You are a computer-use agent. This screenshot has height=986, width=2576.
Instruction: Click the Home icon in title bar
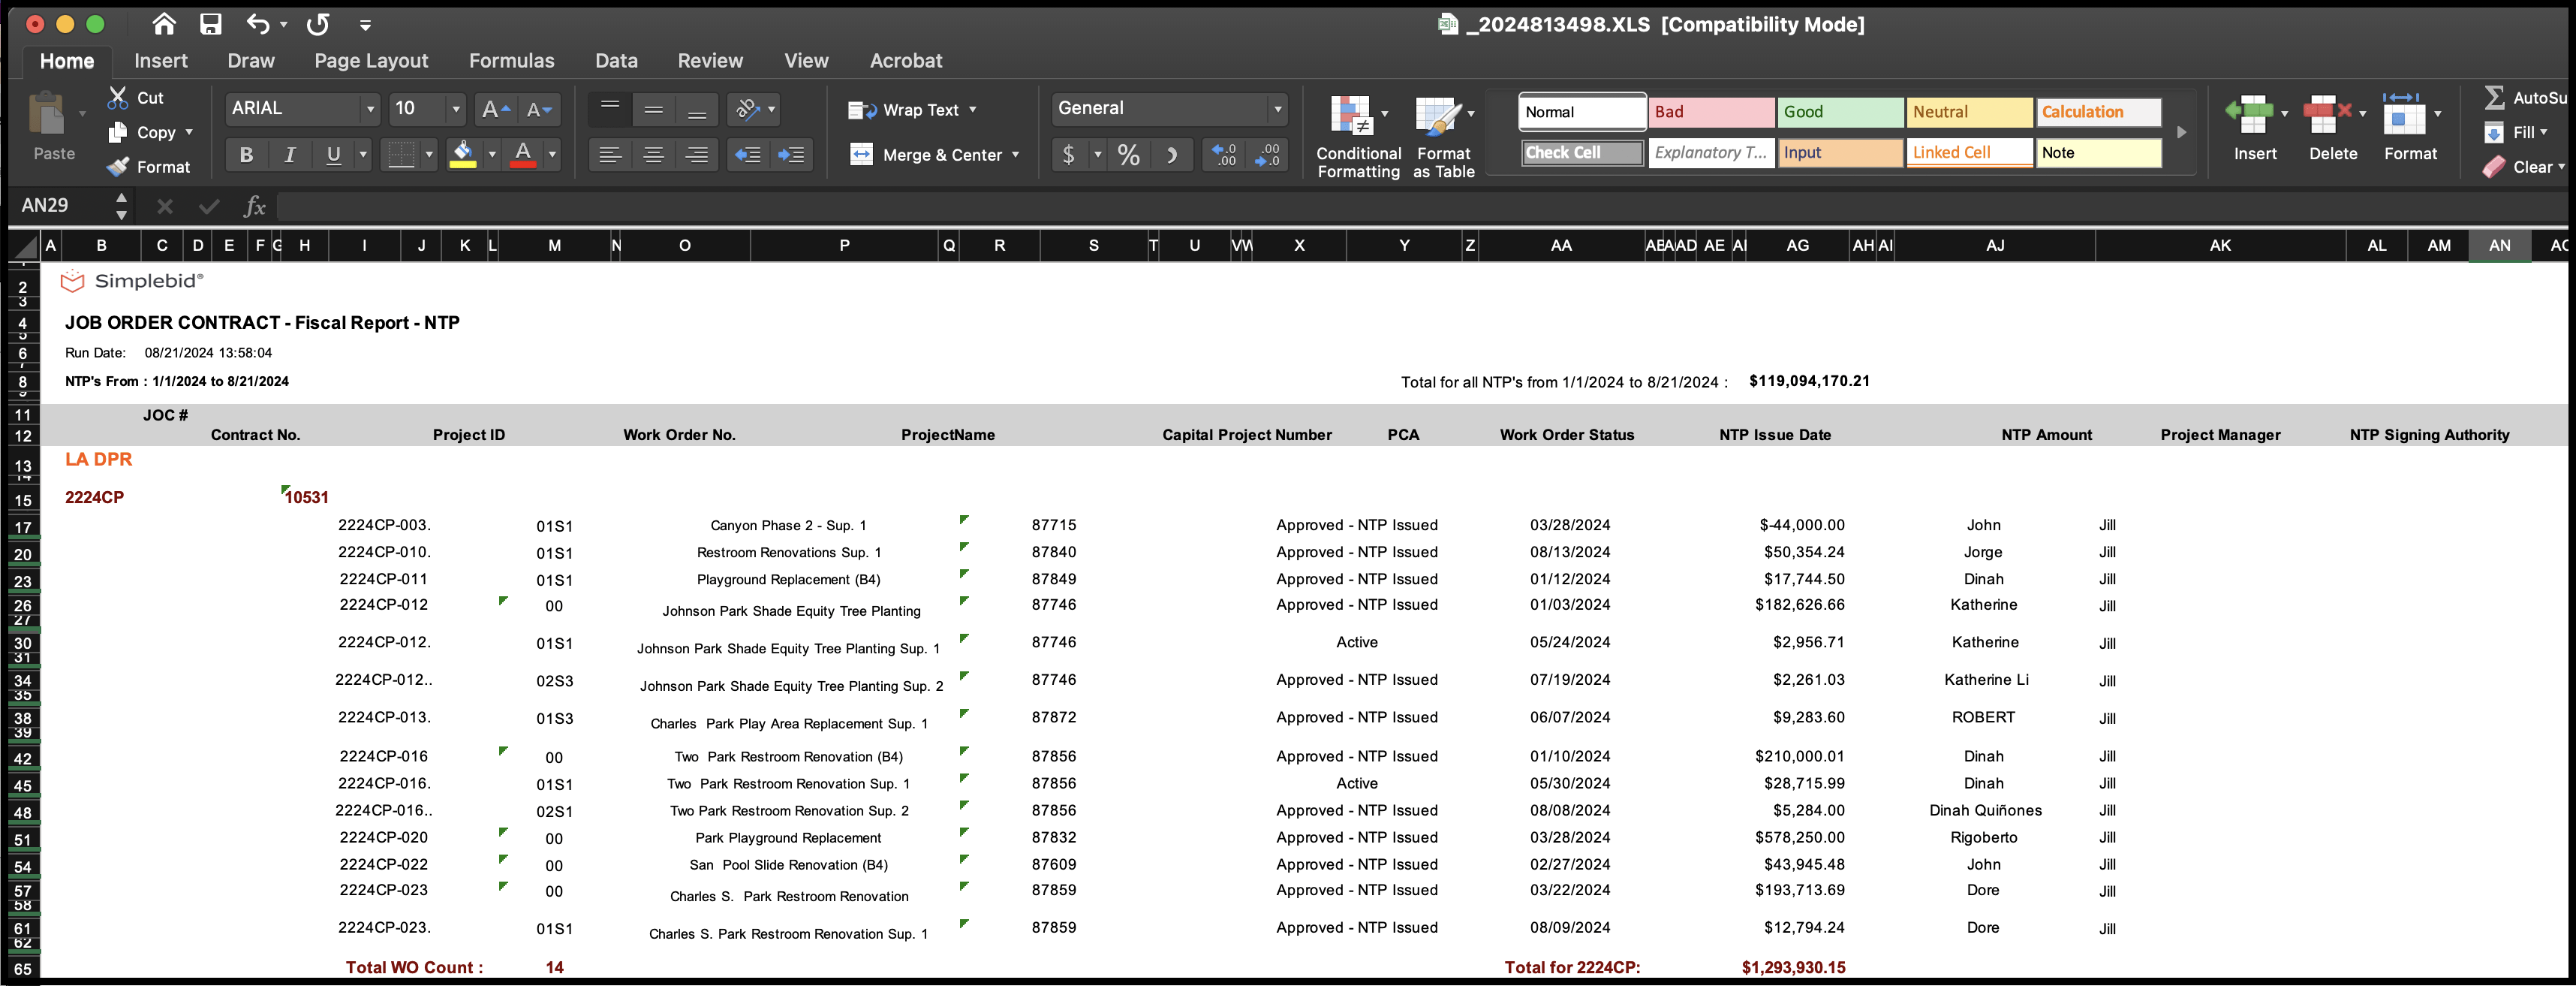tap(164, 24)
